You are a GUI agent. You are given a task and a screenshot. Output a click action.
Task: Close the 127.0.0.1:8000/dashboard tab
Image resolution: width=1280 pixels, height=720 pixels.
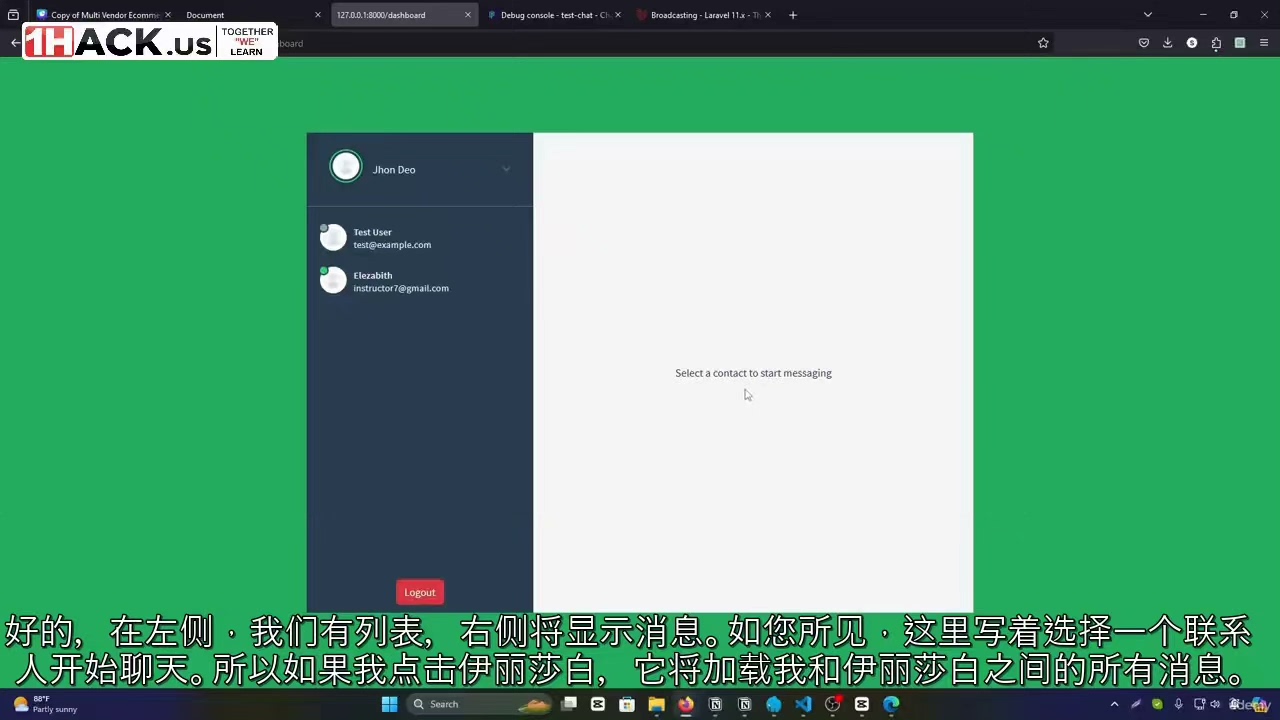tap(467, 15)
